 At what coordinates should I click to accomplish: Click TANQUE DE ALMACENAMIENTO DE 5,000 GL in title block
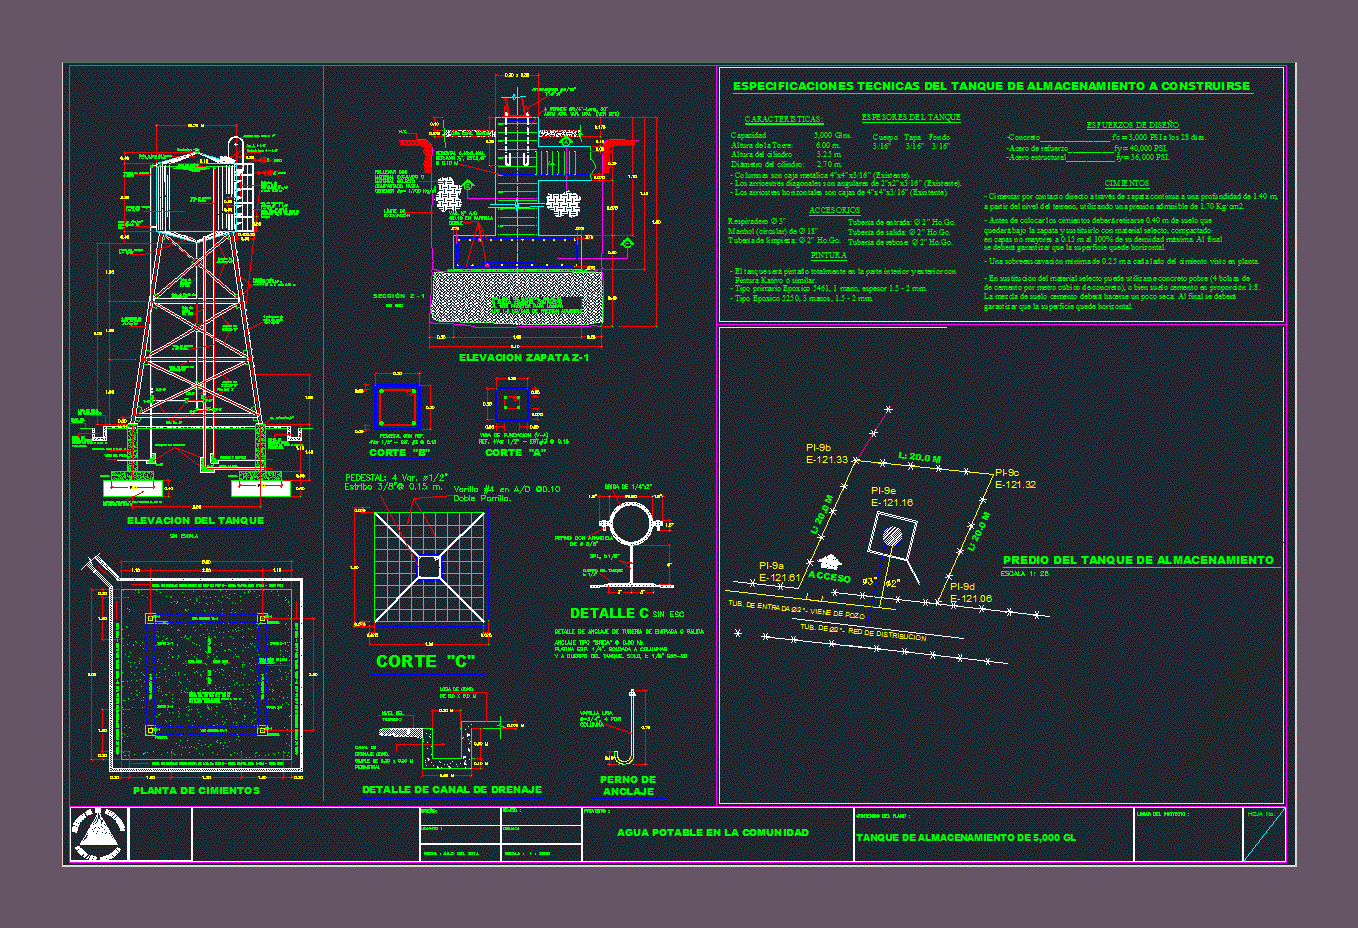point(966,837)
